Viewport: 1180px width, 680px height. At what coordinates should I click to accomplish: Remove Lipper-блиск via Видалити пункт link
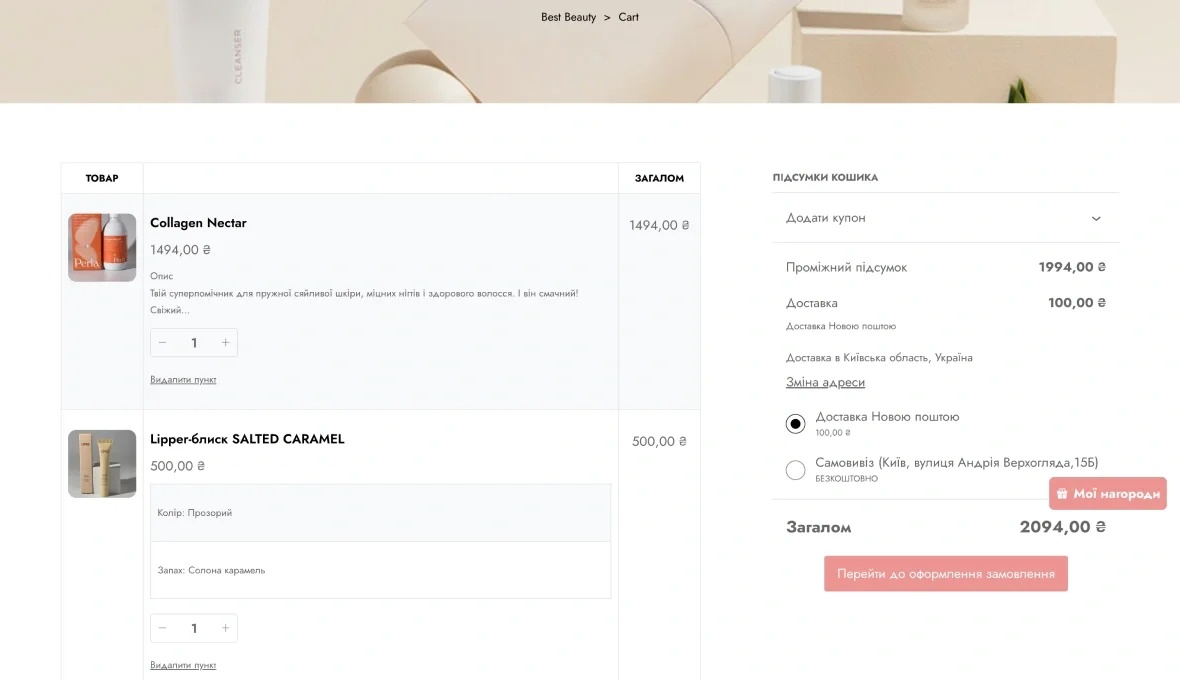click(183, 665)
